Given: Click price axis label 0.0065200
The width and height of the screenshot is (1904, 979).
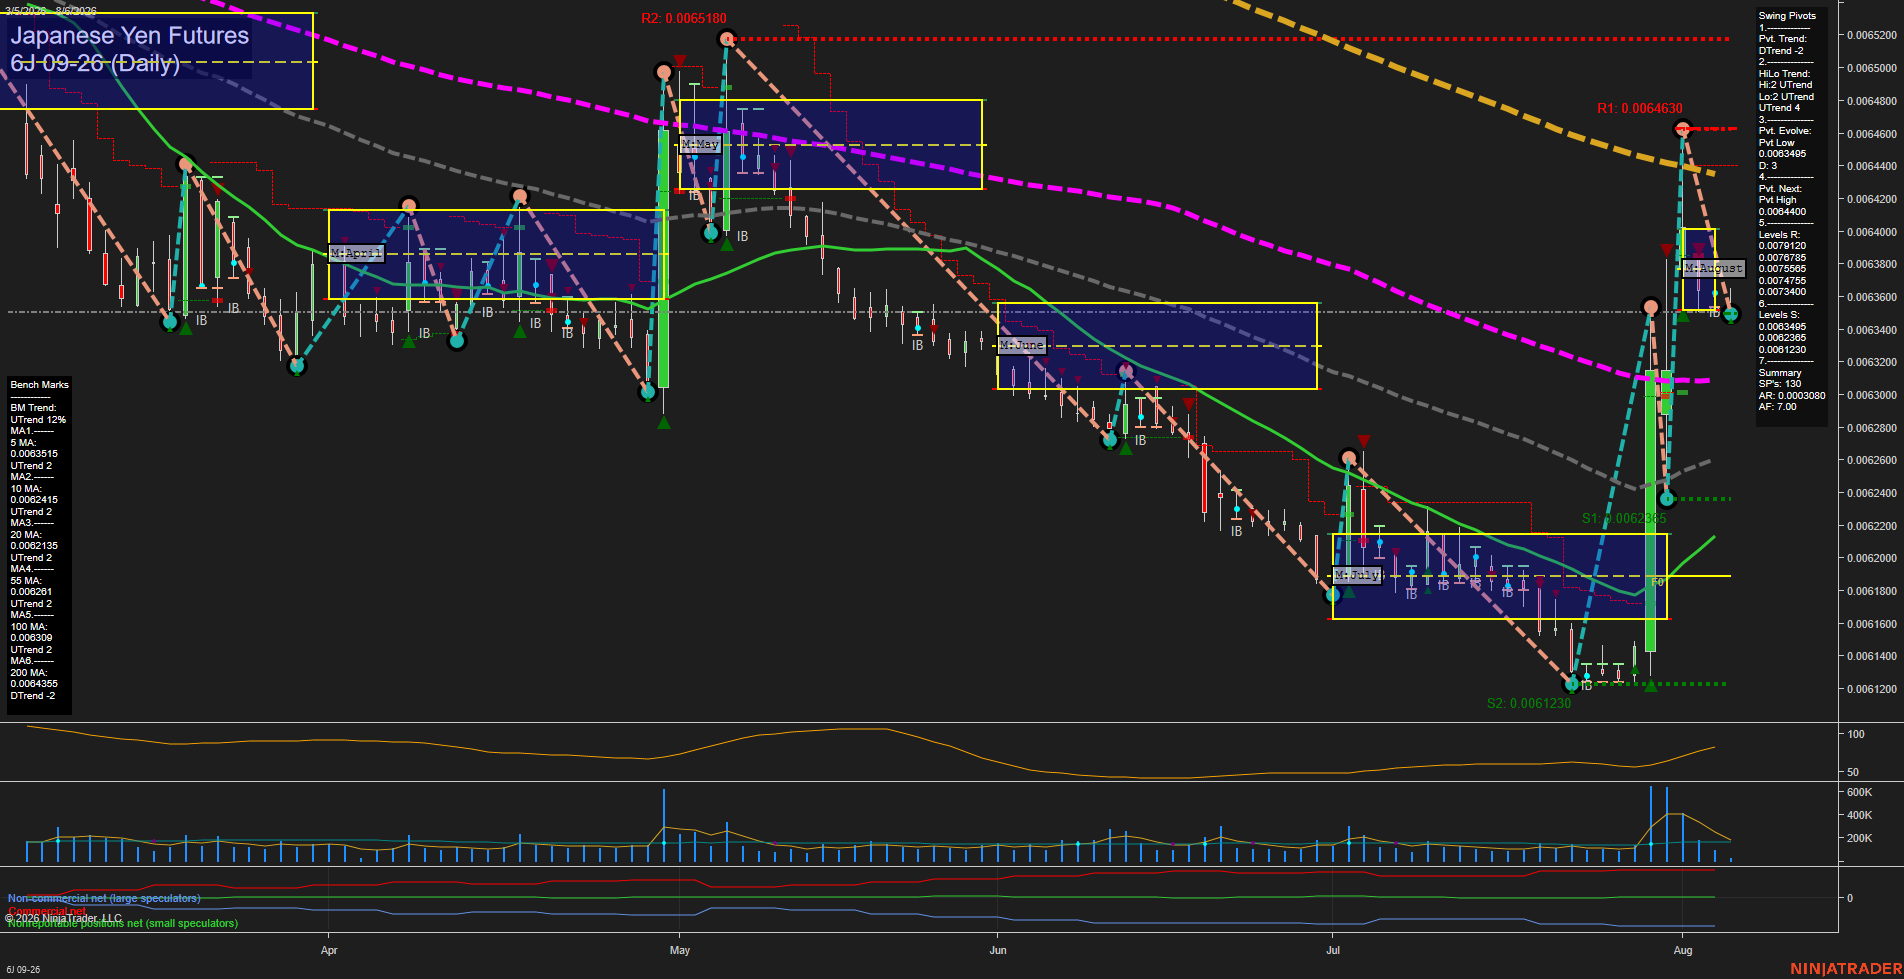Looking at the screenshot, I should [x=1872, y=35].
